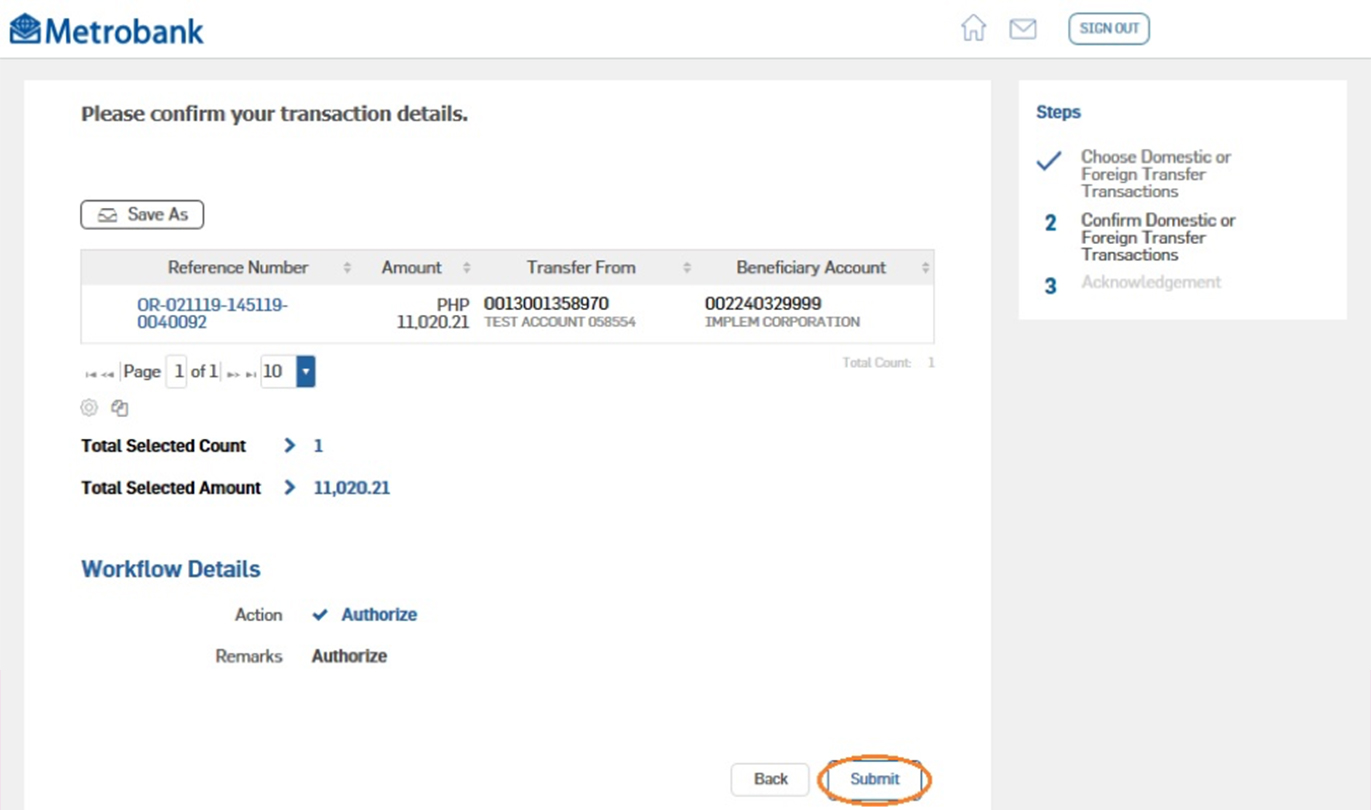This screenshot has height=810, width=1371.
Task: Select step 1 Choose Domestic or Foreign Transfer
Action: (x=1156, y=174)
